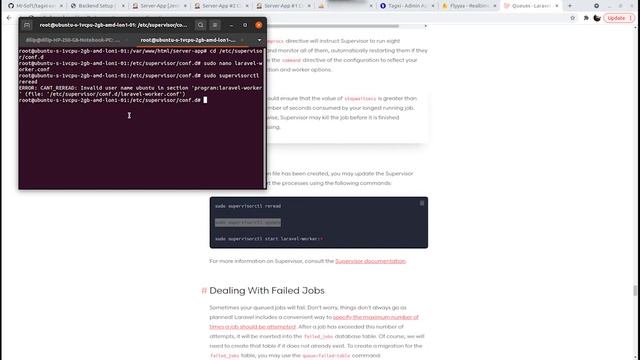
Task: Click the queue:failed-table inline code text
Action: pyautogui.click(x=326, y=356)
